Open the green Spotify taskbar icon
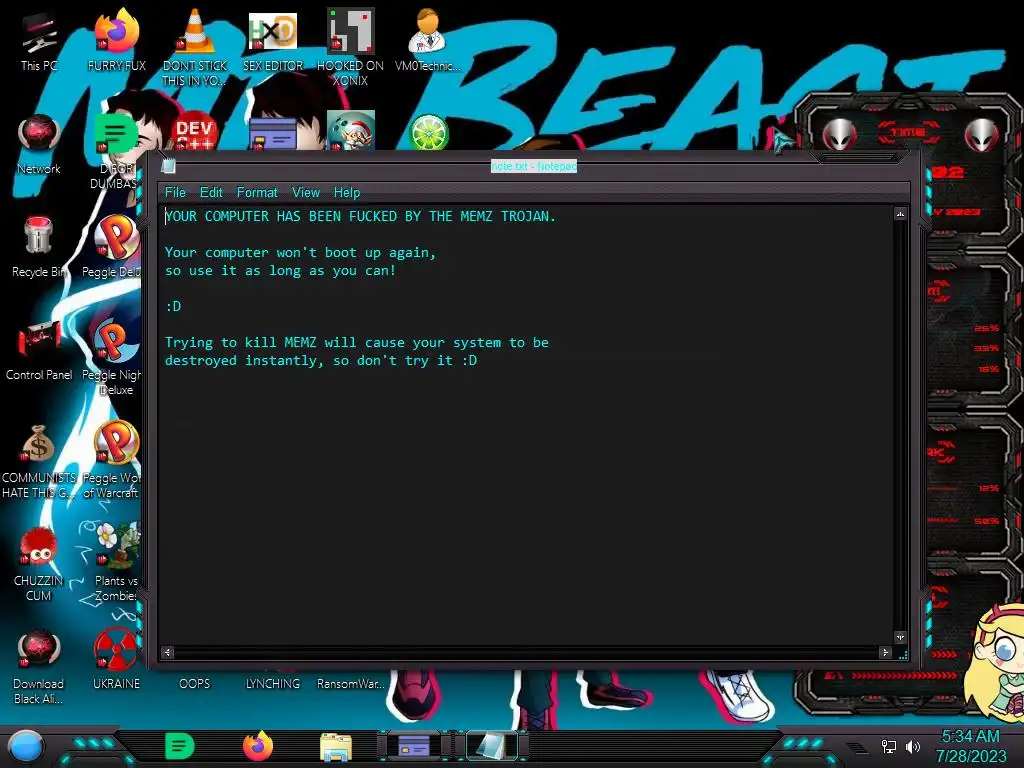 coord(180,746)
